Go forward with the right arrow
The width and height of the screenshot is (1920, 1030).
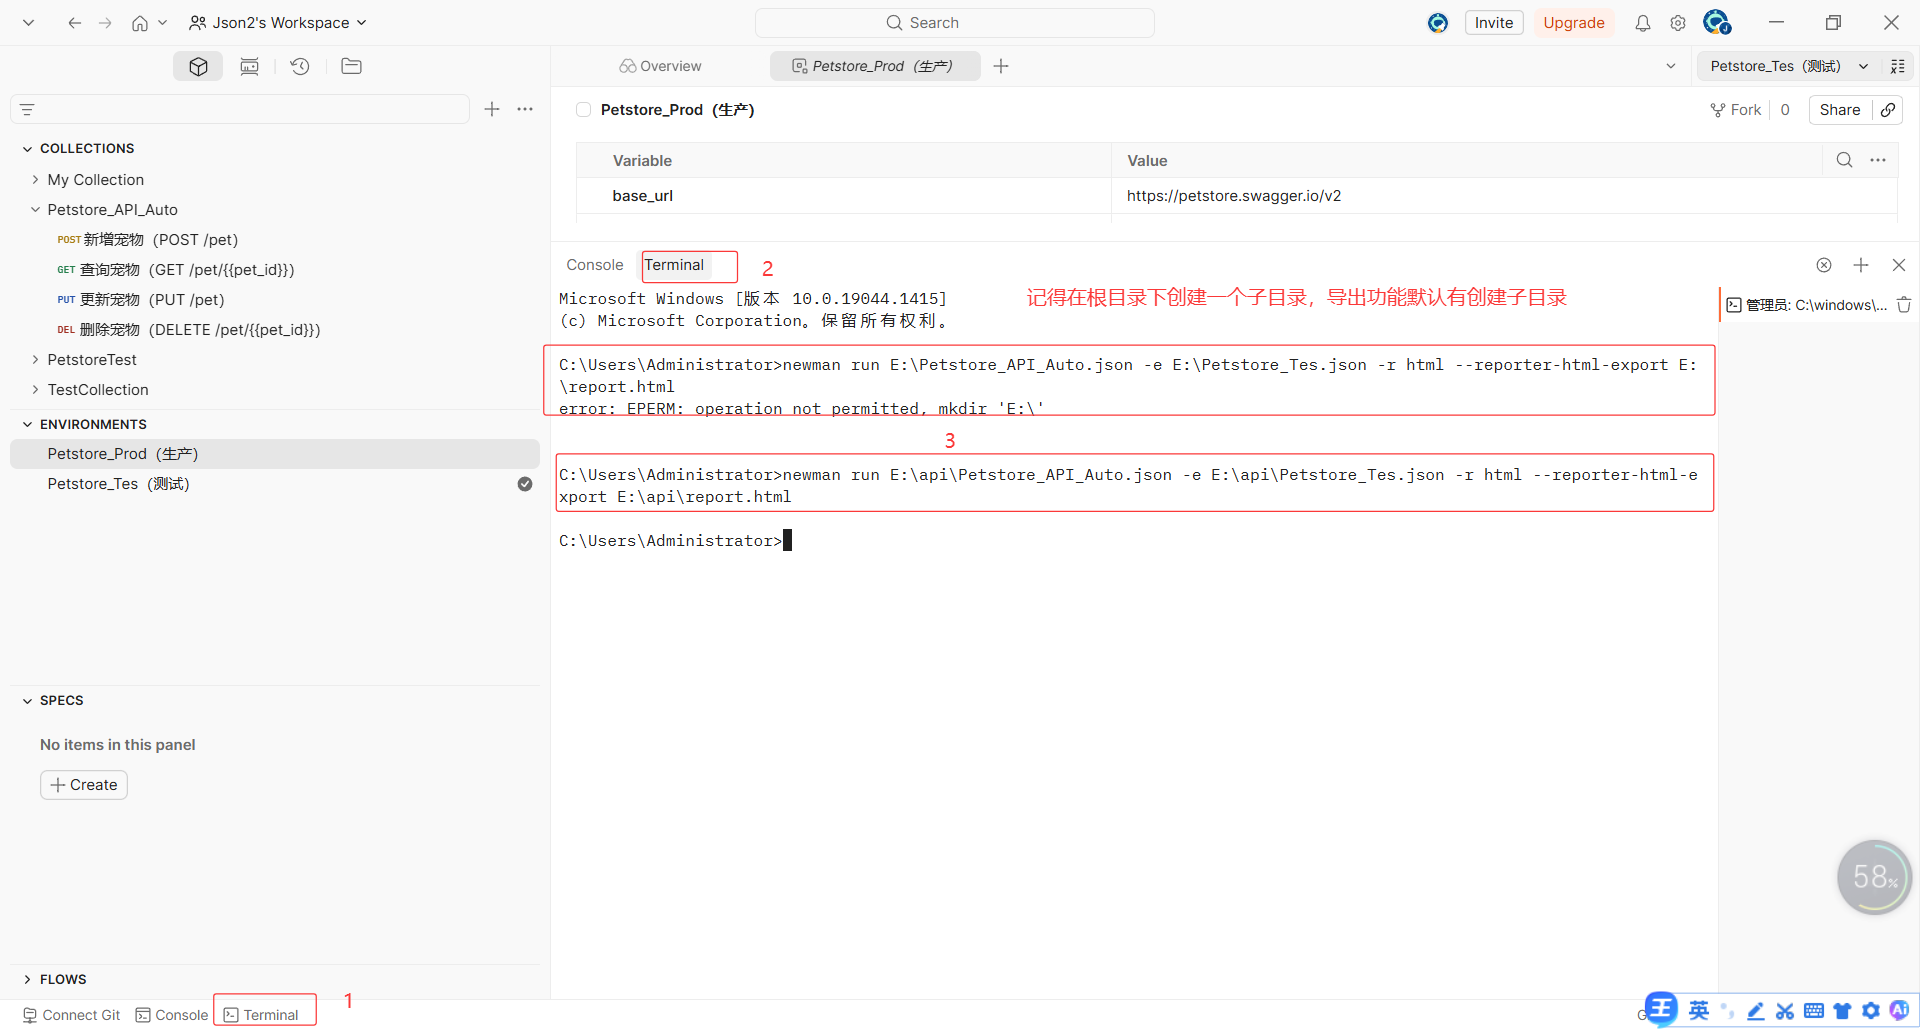(x=105, y=23)
